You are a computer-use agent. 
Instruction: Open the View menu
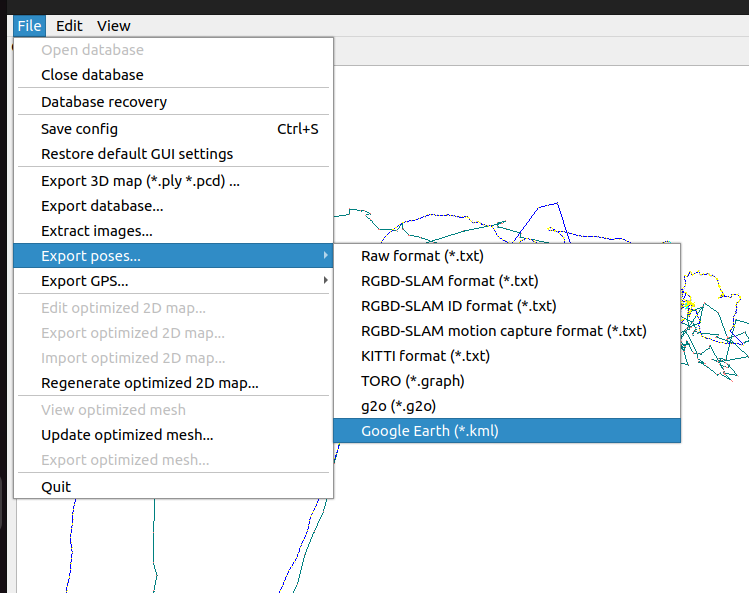coord(113,26)
